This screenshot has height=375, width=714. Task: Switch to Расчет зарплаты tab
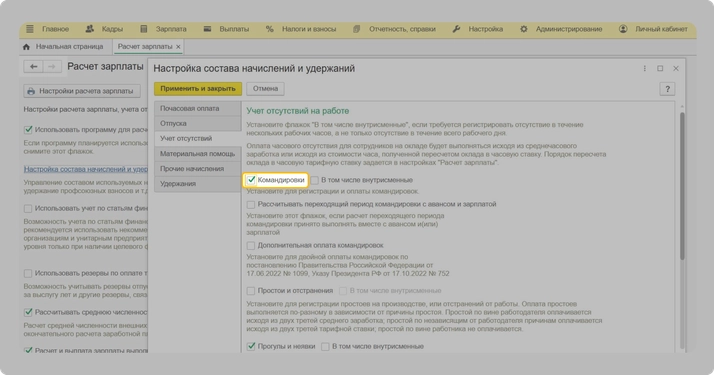(x=145, y=46)
